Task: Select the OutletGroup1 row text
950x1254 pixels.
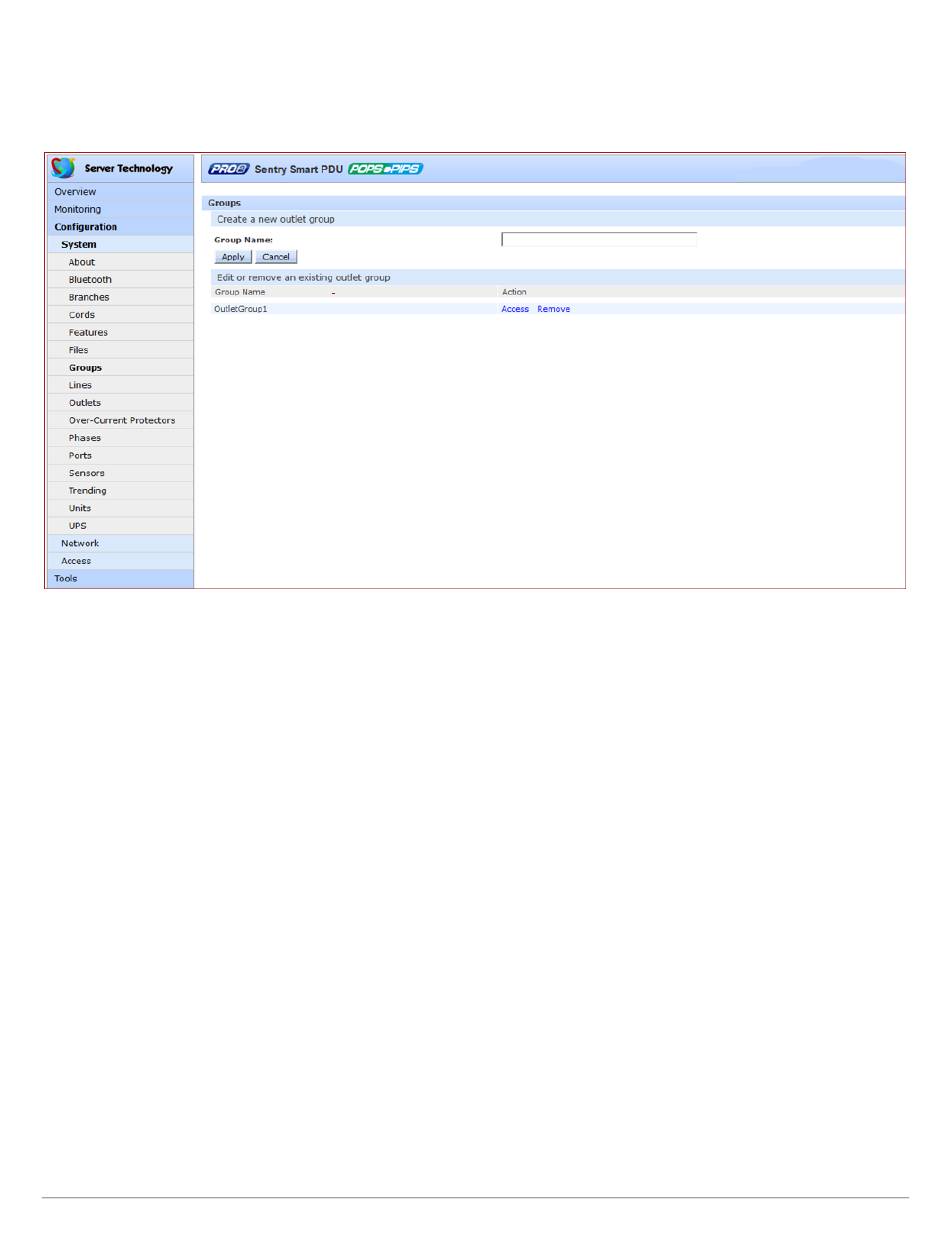Action: (241, 309)
